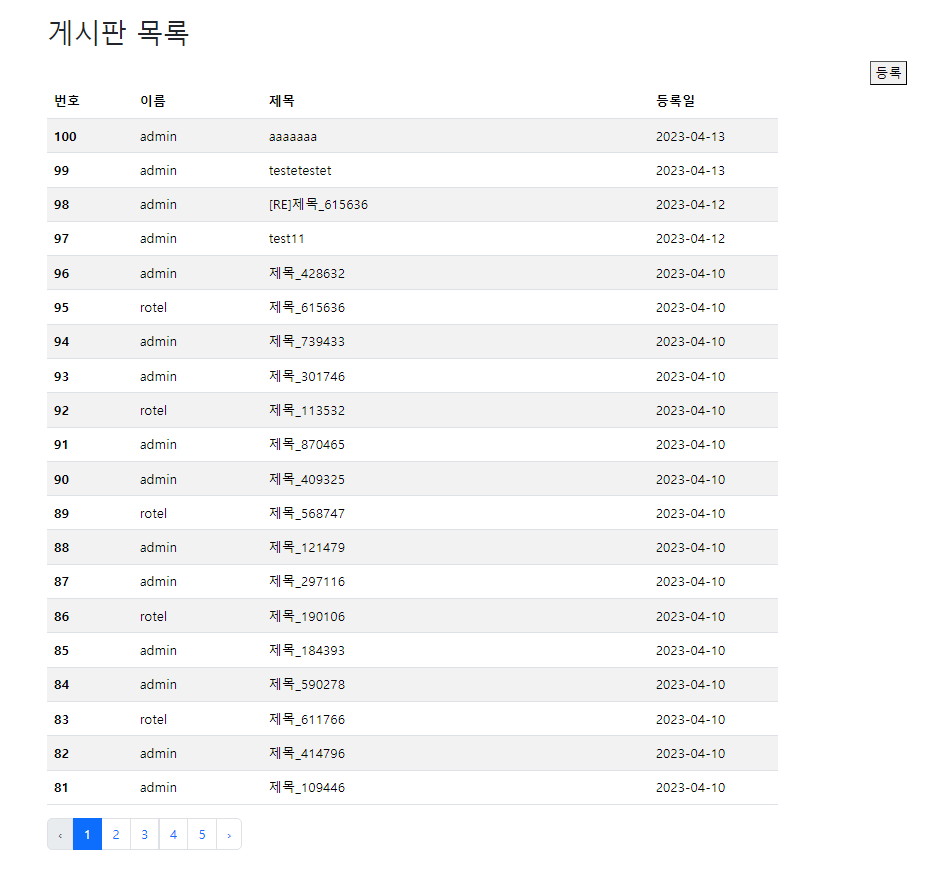Click date 2023-04-10 in row 81

pyautogui.click(x=690, y=787)
